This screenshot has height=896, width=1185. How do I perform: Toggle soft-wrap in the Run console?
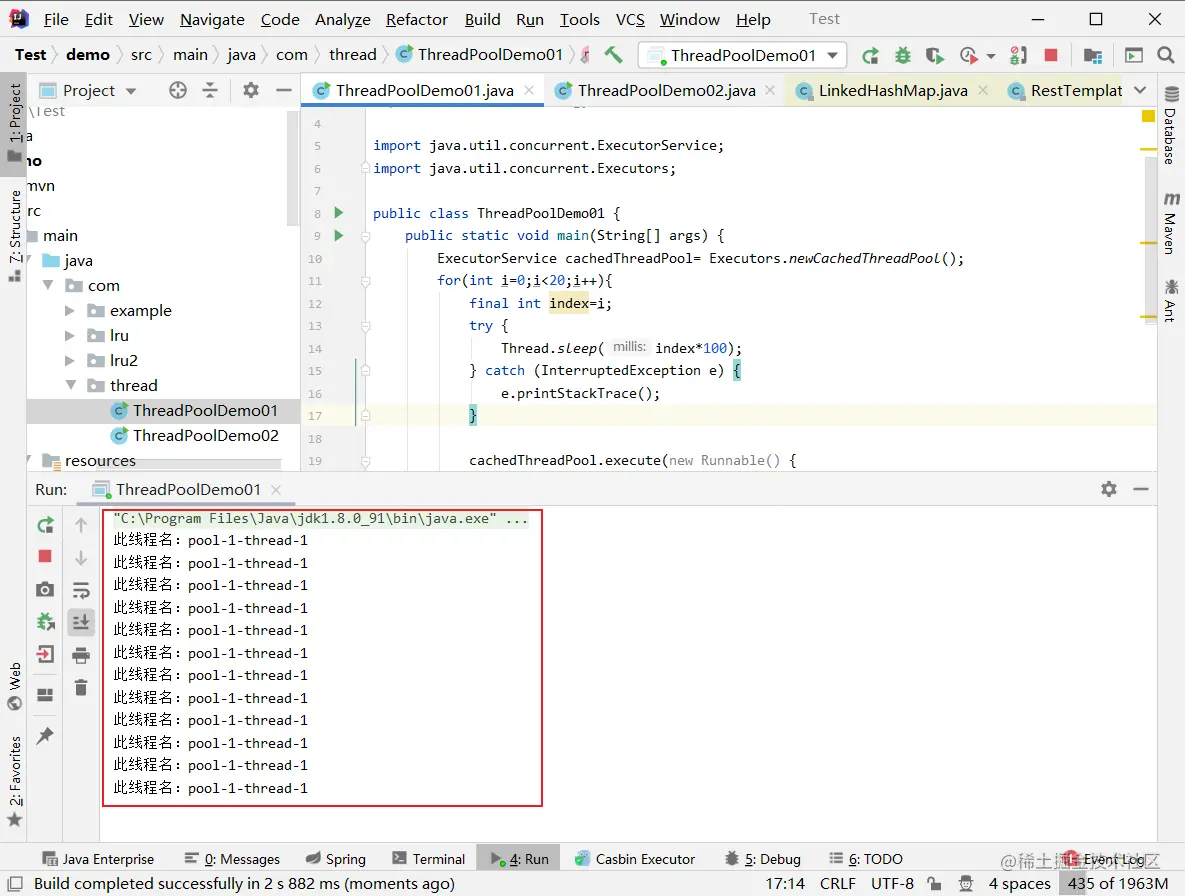(81, 589)
